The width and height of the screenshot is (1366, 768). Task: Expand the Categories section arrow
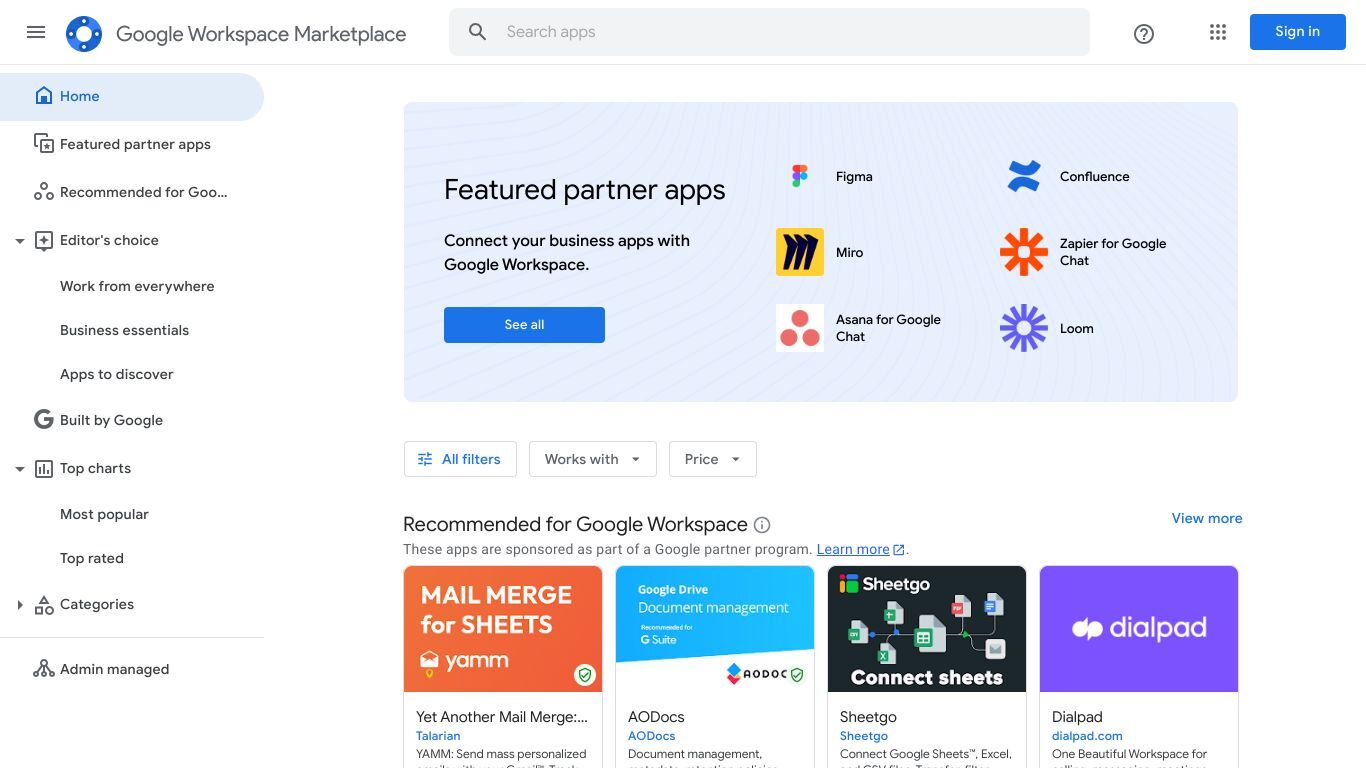[x=19, y=604]
